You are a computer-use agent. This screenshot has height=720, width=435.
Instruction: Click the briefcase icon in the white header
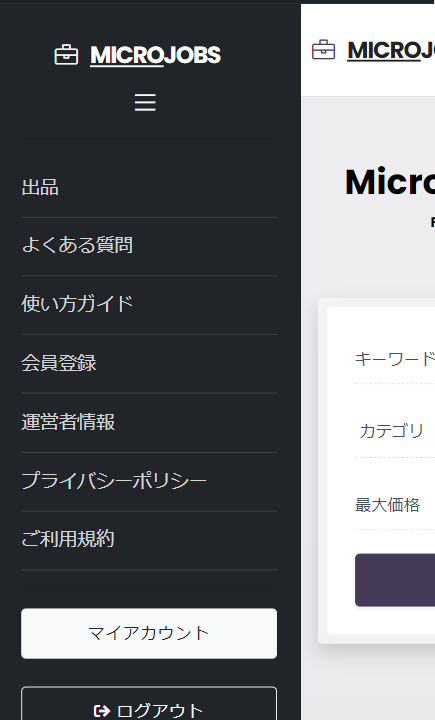pos(323,50)
